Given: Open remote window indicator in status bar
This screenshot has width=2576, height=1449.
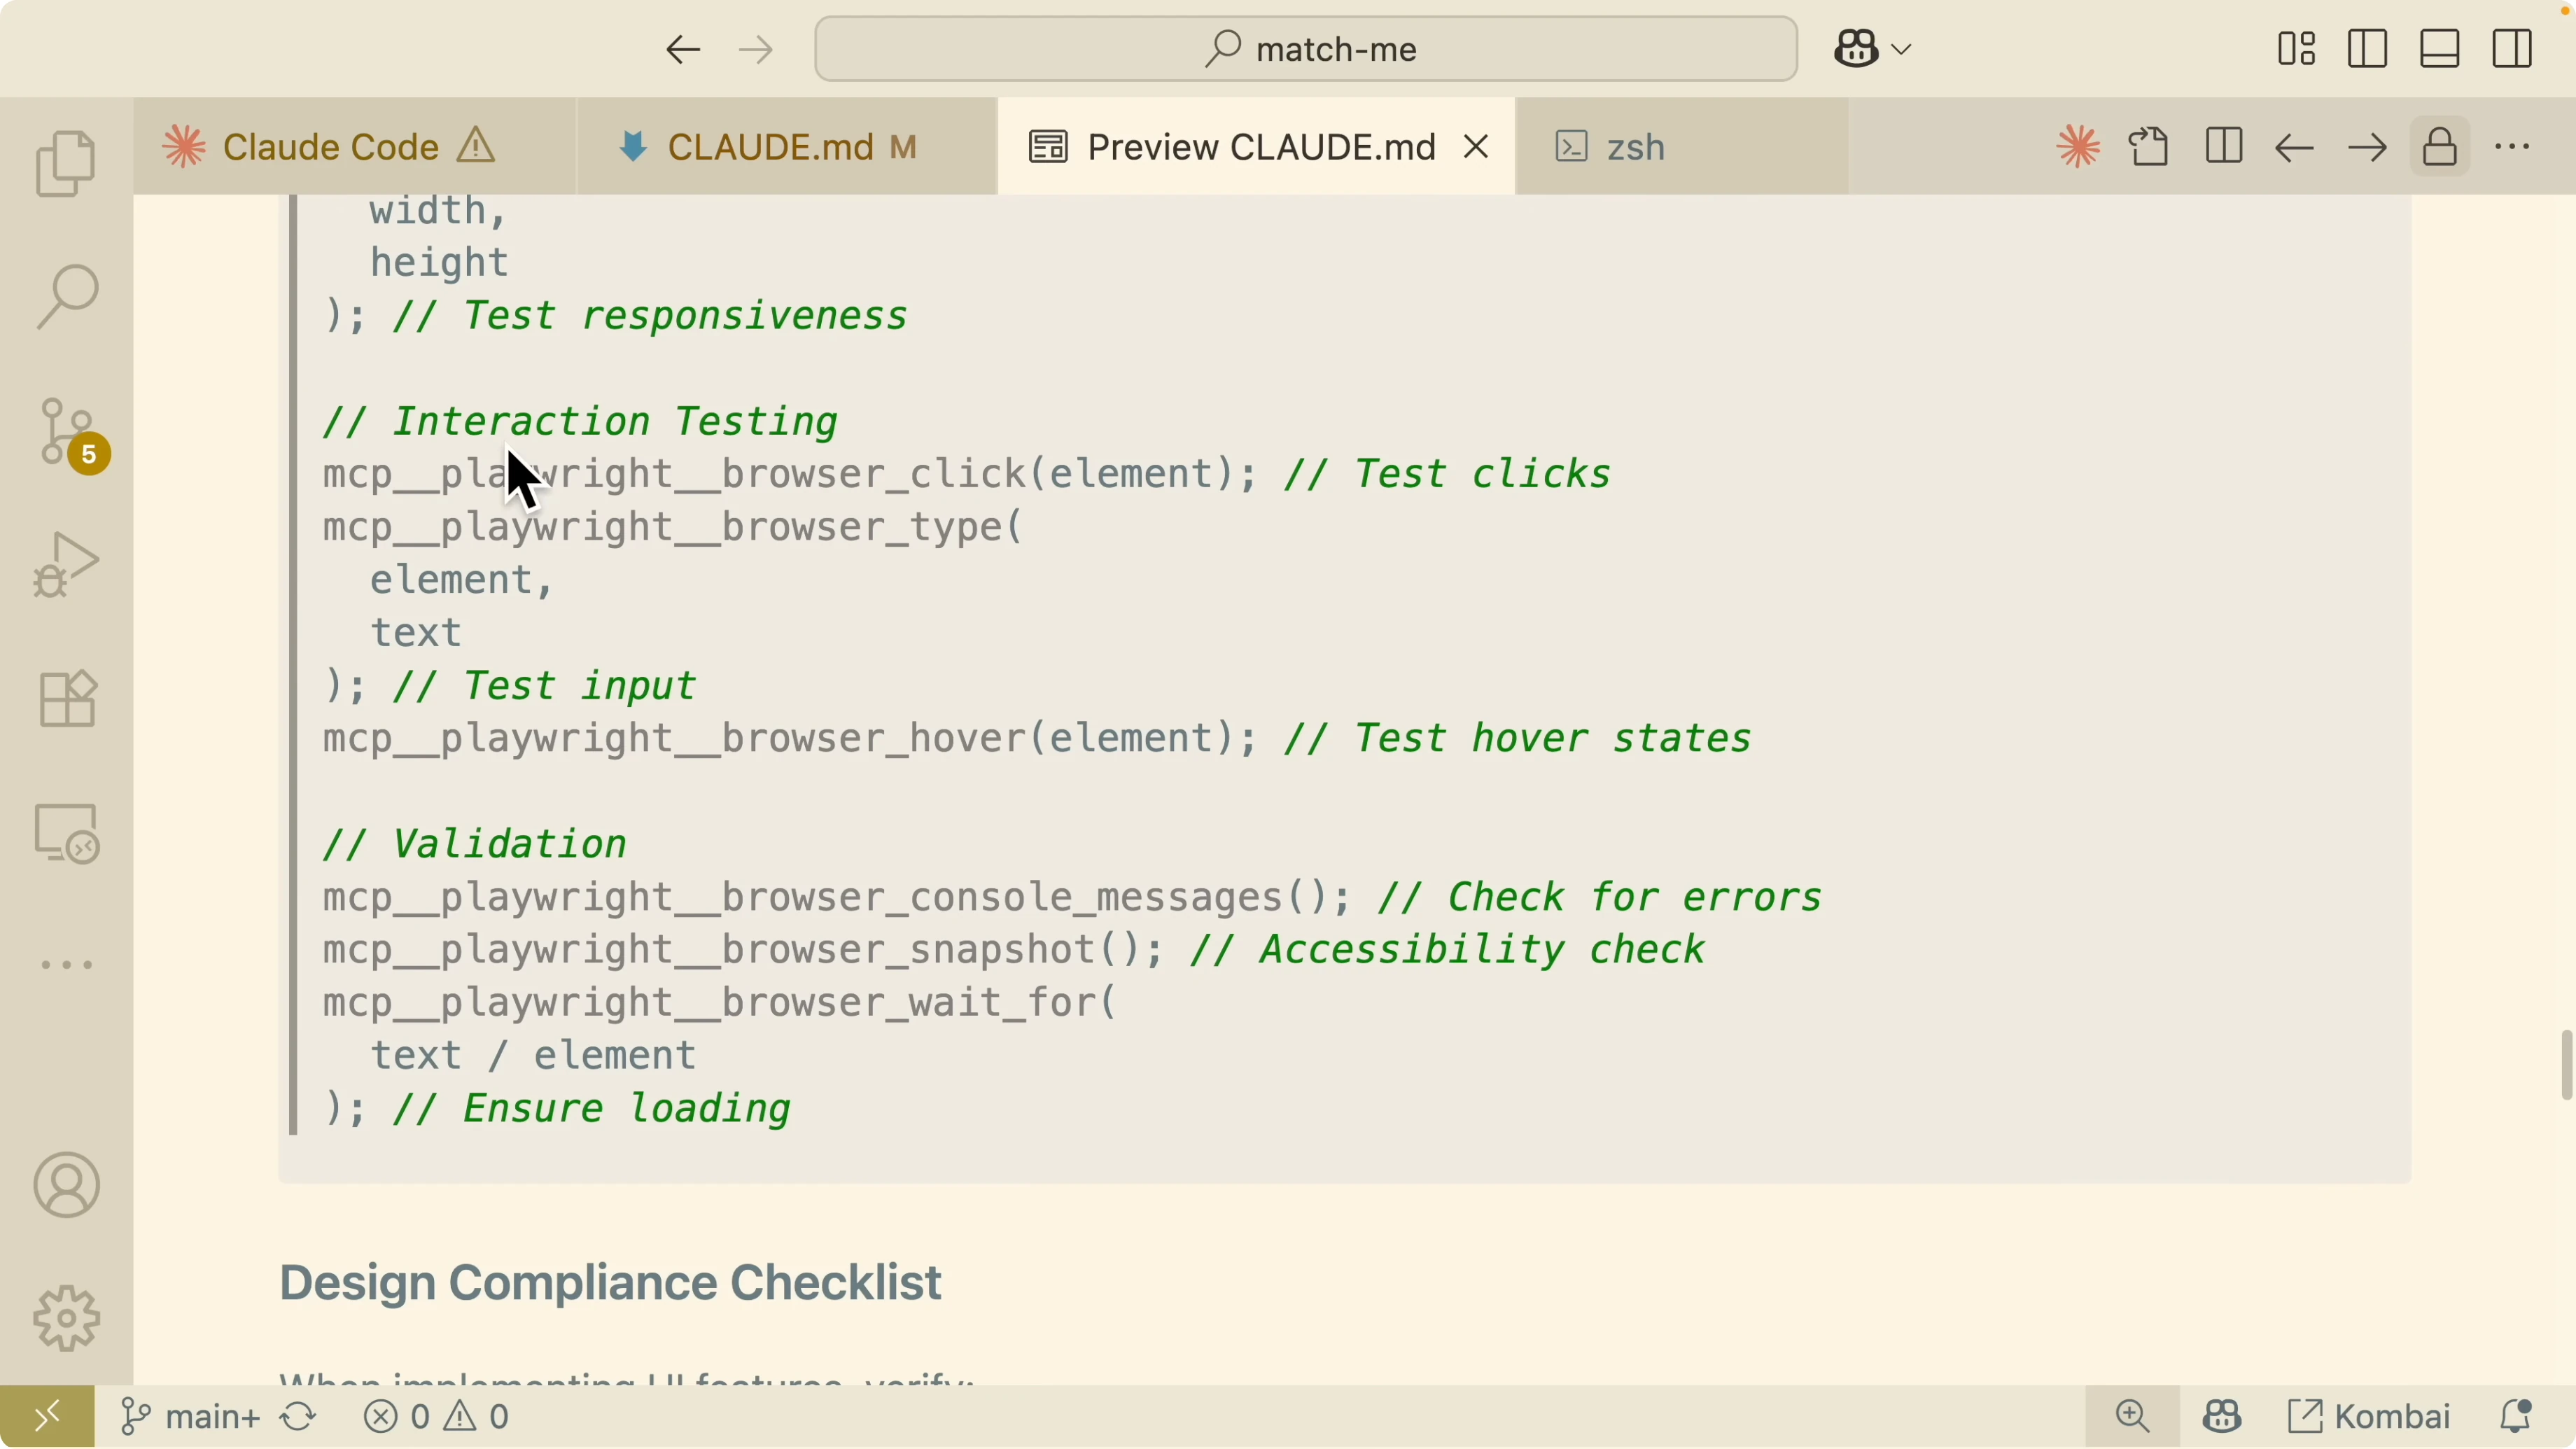Looking at the screenshot, I should click(x=47, y=1416).
